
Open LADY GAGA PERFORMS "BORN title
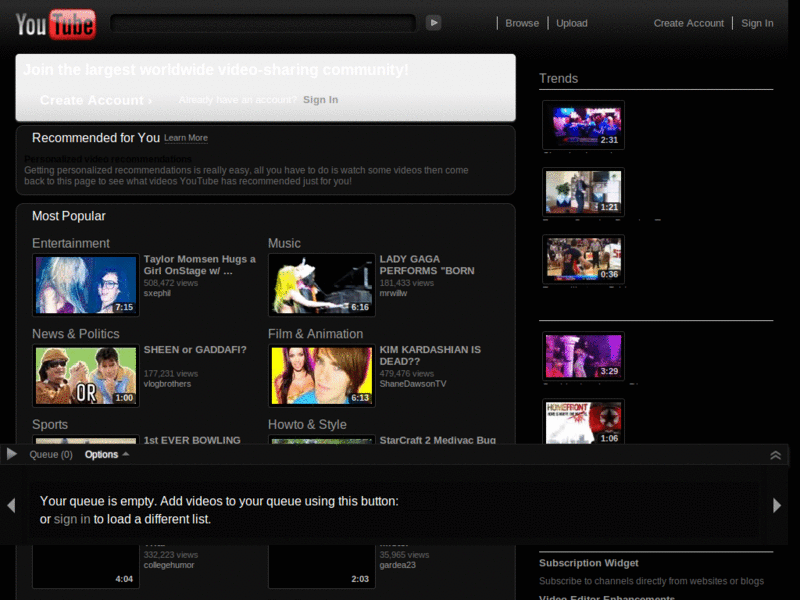click(427, 265)
